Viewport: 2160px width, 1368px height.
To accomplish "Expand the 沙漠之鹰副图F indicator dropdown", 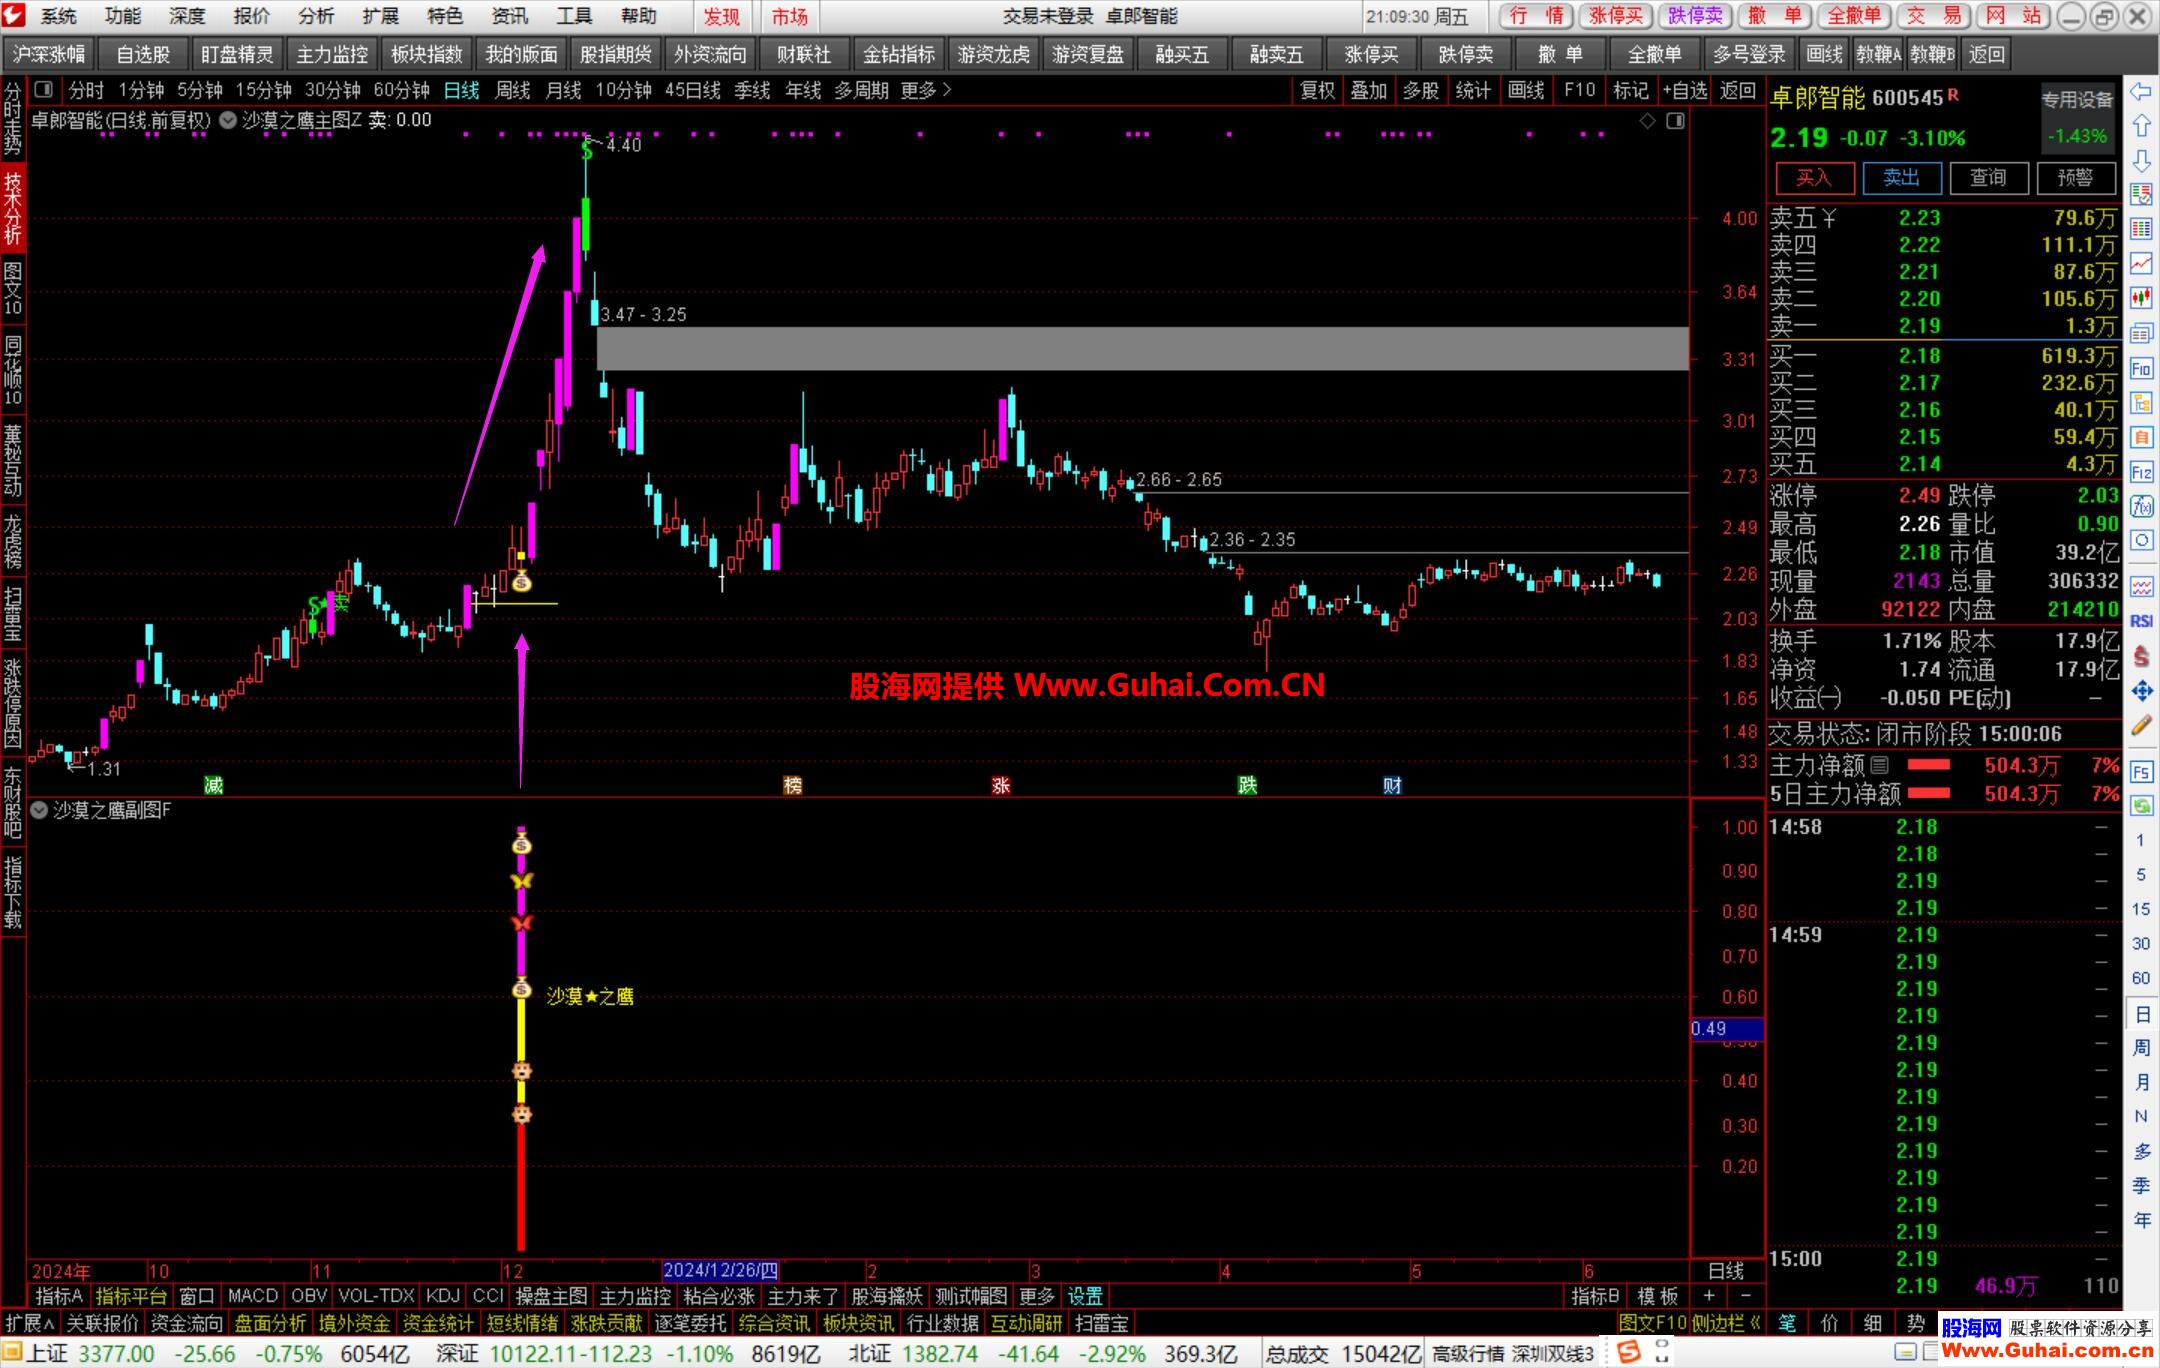I will [x=39, y=810].
